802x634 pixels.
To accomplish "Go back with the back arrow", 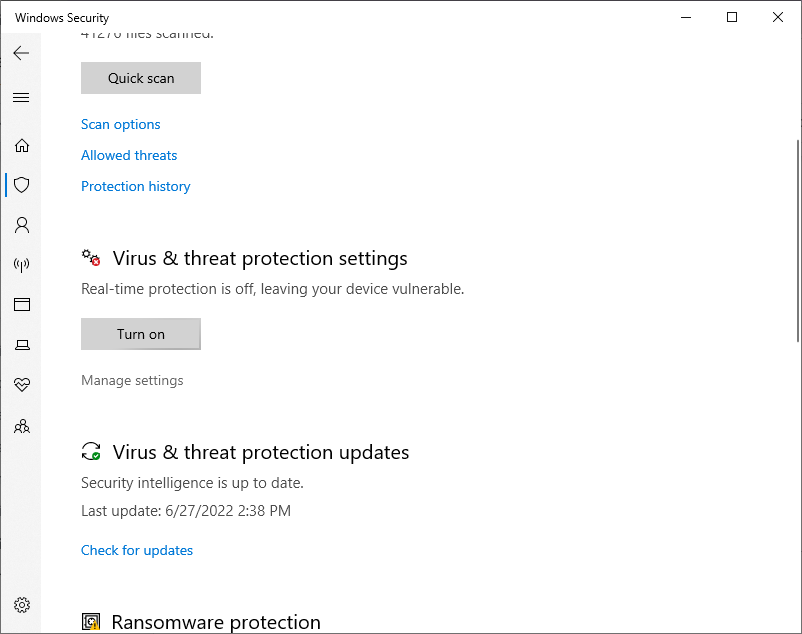I will click(x=21, y=53).
